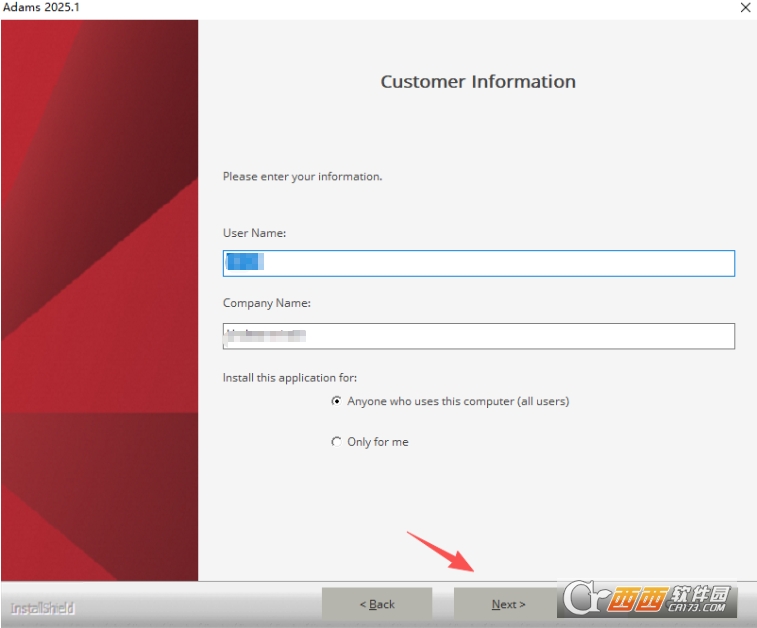This screenshot has height=628, width=757.
Task: Click the 'Adams 2025.1' window title
Action: (42, 7)
